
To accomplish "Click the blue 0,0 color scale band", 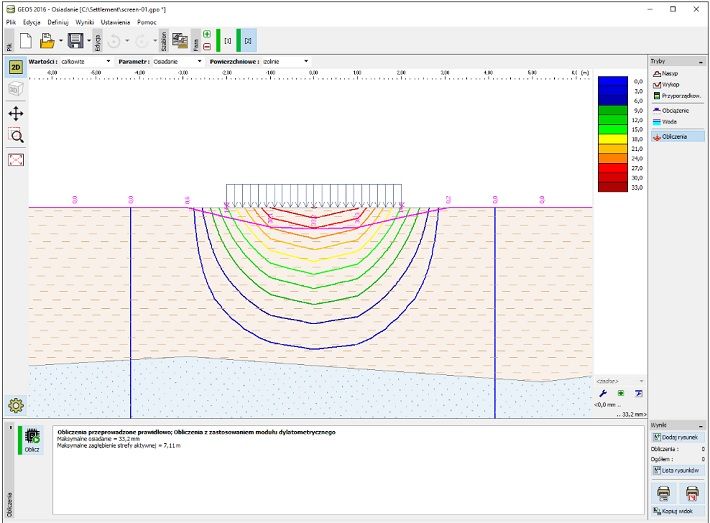I will point(613,81).
